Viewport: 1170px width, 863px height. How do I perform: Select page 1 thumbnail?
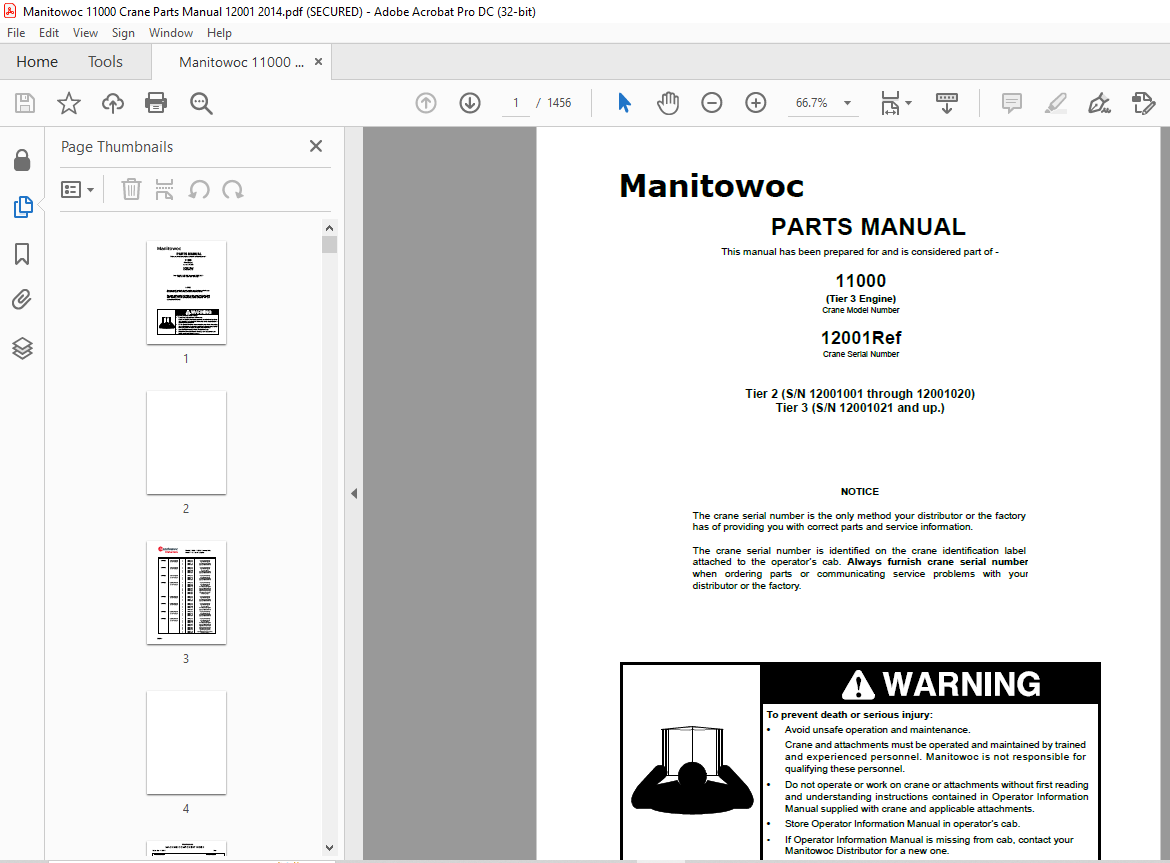[x=187, y=292]
